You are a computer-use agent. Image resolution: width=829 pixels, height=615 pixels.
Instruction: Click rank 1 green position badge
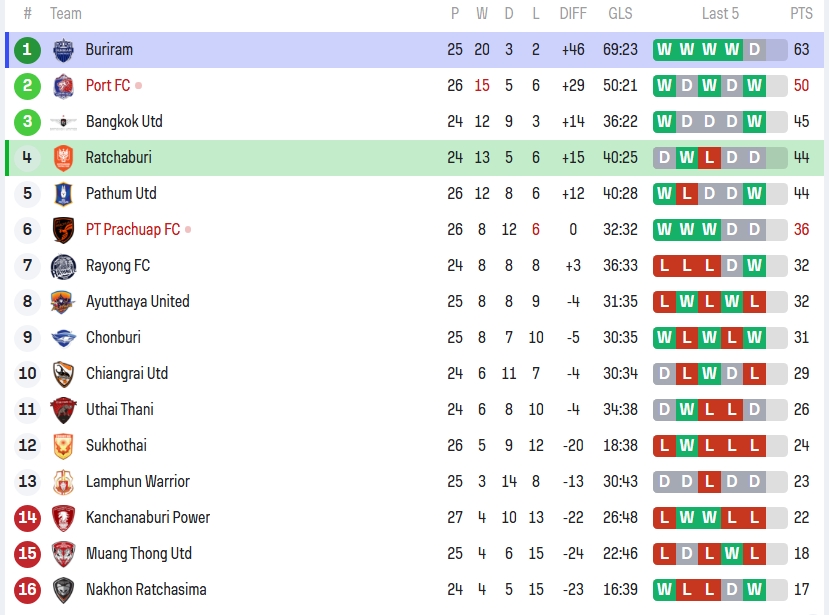click(28, 50)
